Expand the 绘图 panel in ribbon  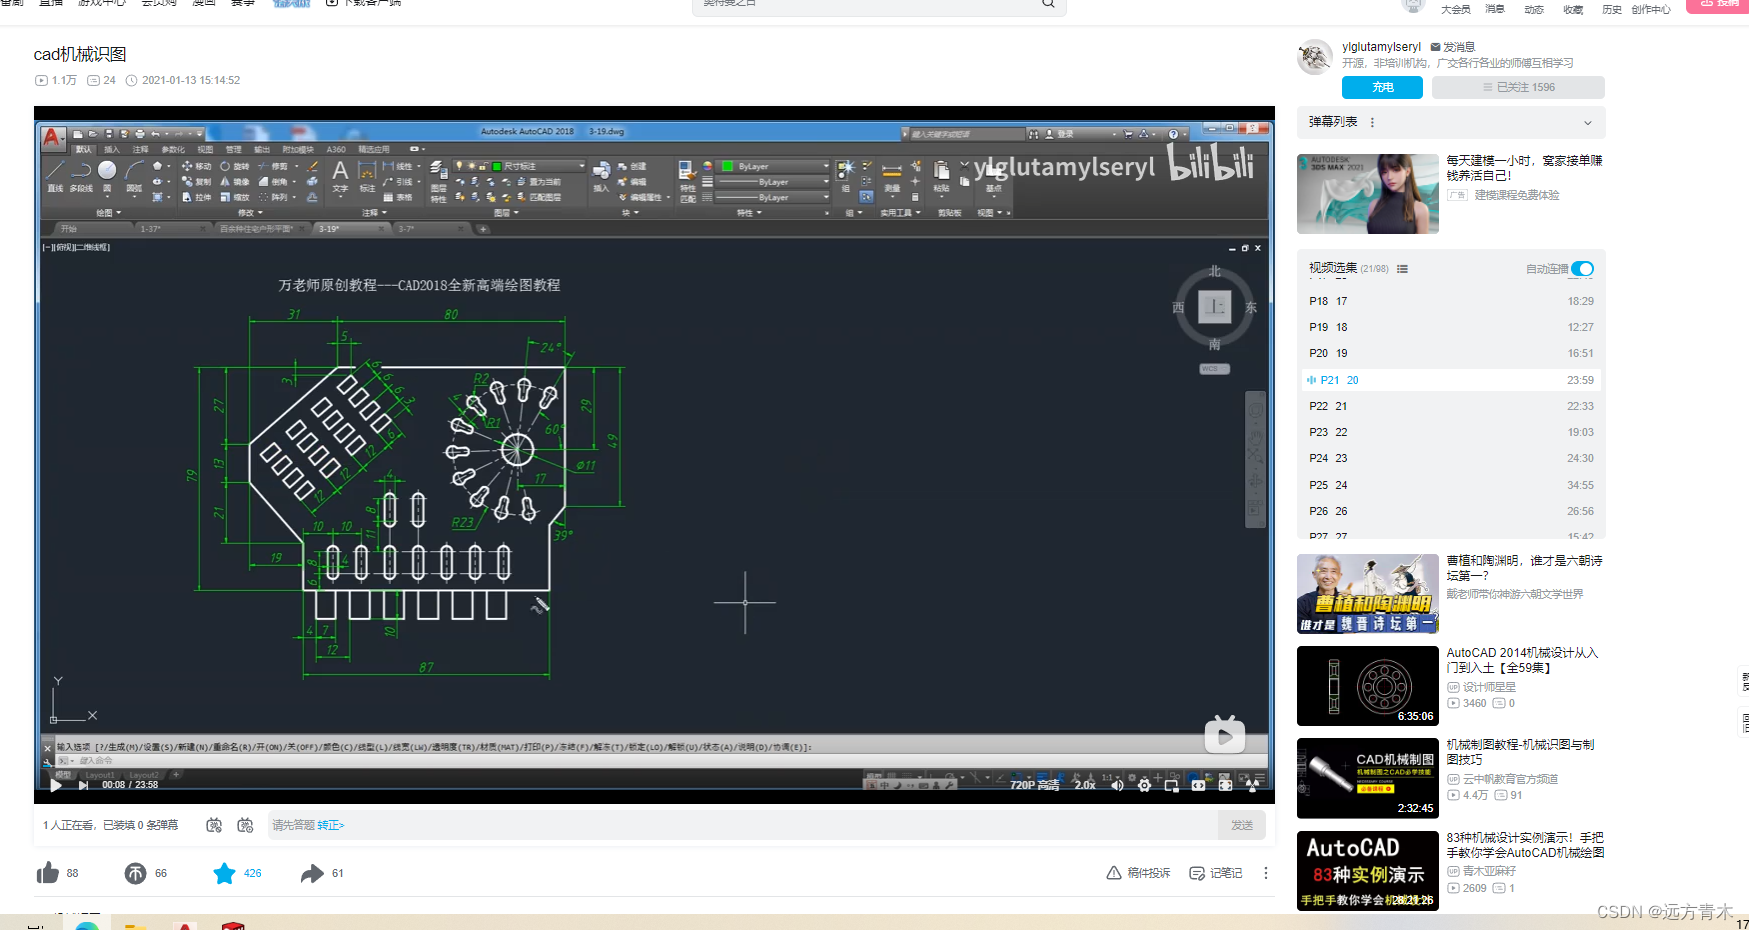(108, 213)
